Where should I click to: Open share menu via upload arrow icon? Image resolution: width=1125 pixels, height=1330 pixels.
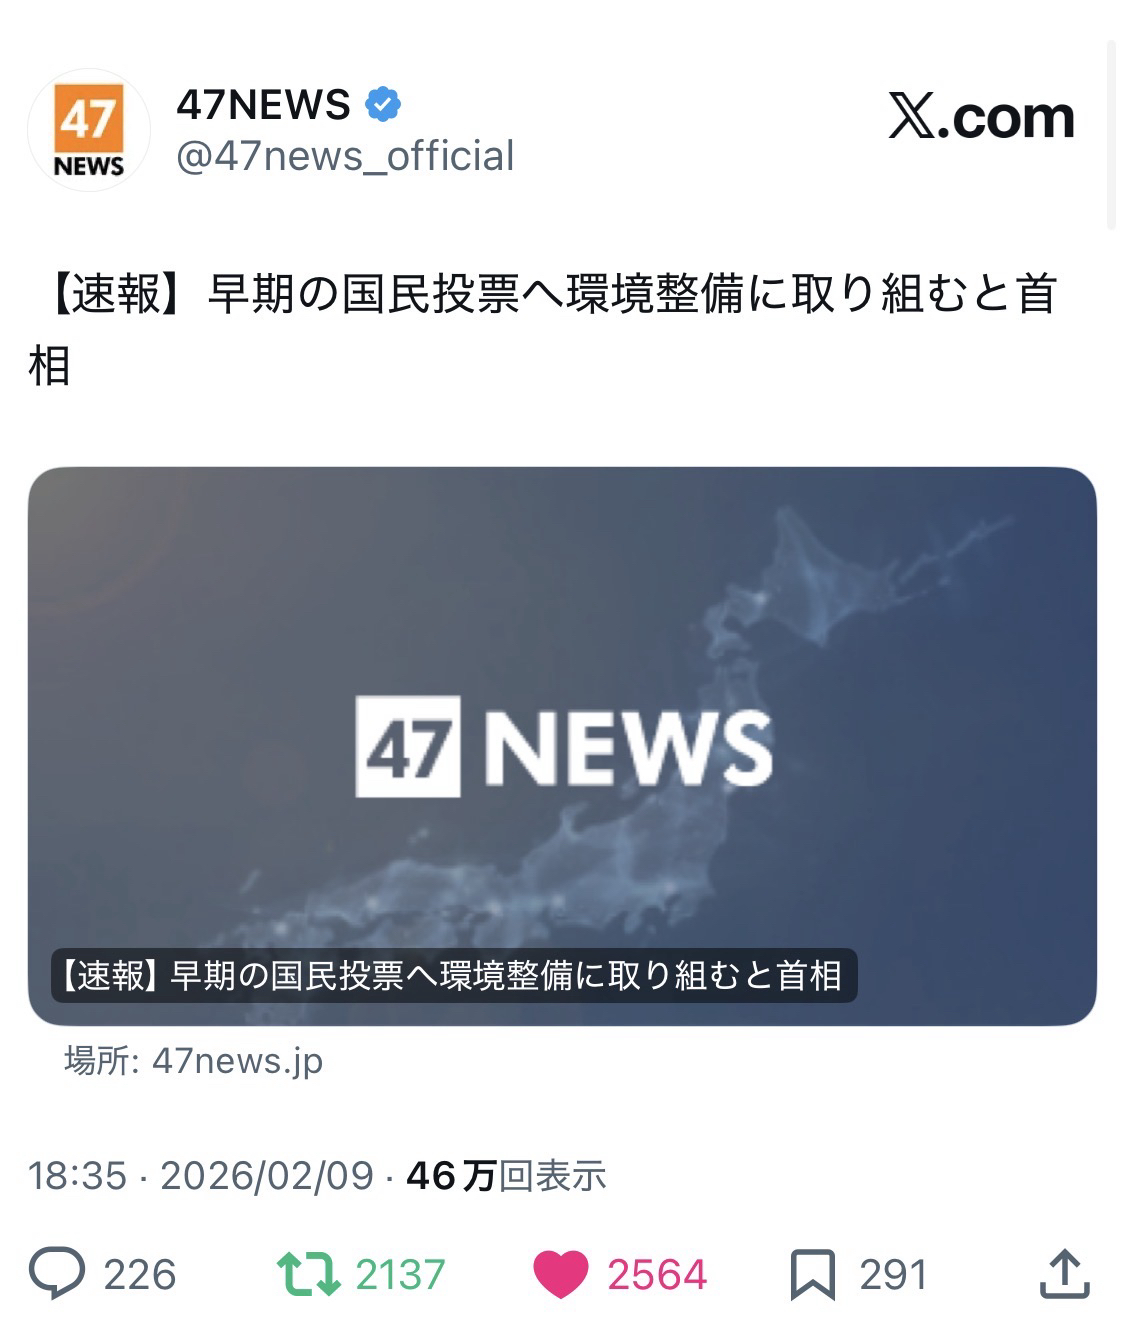(1064, 1274)
